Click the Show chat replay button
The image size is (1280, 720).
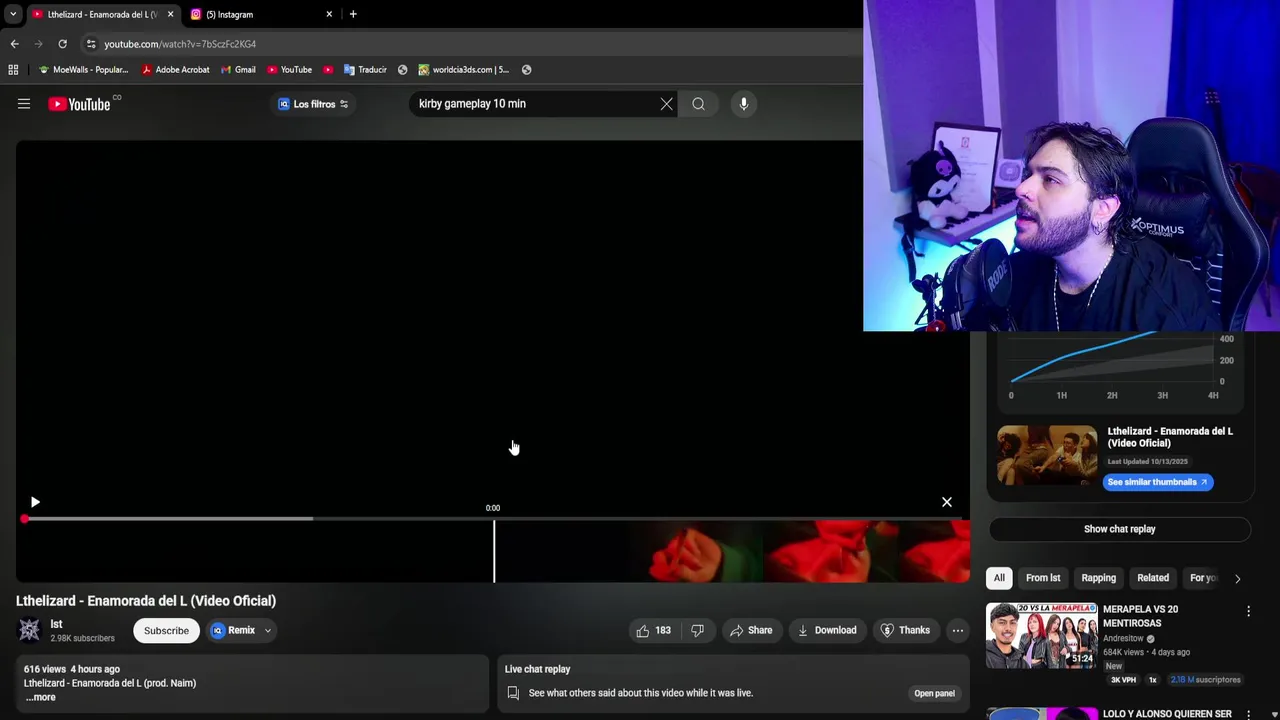[x=1119, y=529]
